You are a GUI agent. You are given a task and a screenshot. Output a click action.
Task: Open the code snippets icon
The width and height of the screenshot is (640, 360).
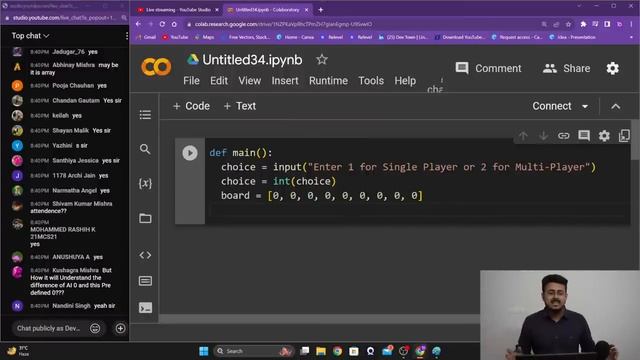tap(145, 256)
